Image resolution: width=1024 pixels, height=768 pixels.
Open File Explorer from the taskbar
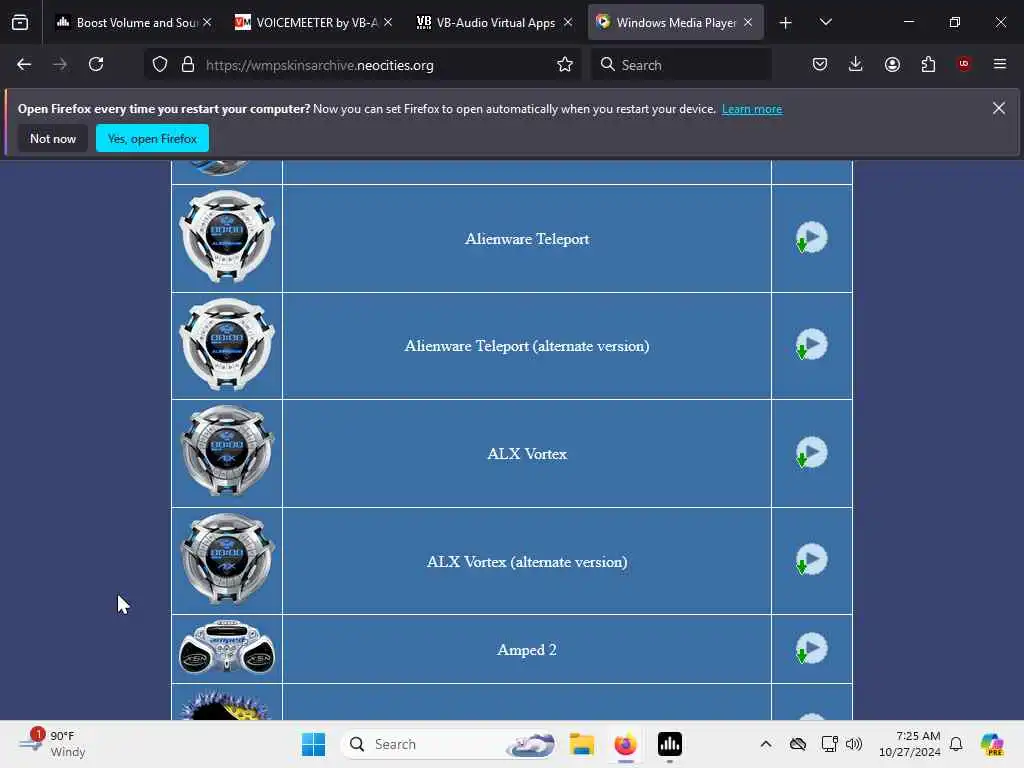click(581, 744)
